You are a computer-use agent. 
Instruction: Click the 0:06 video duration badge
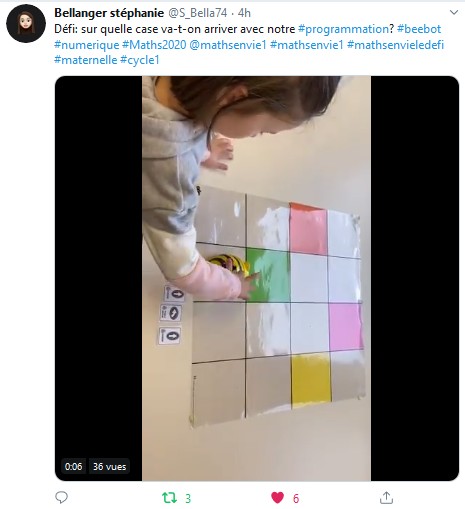click(x=73, y=466)
